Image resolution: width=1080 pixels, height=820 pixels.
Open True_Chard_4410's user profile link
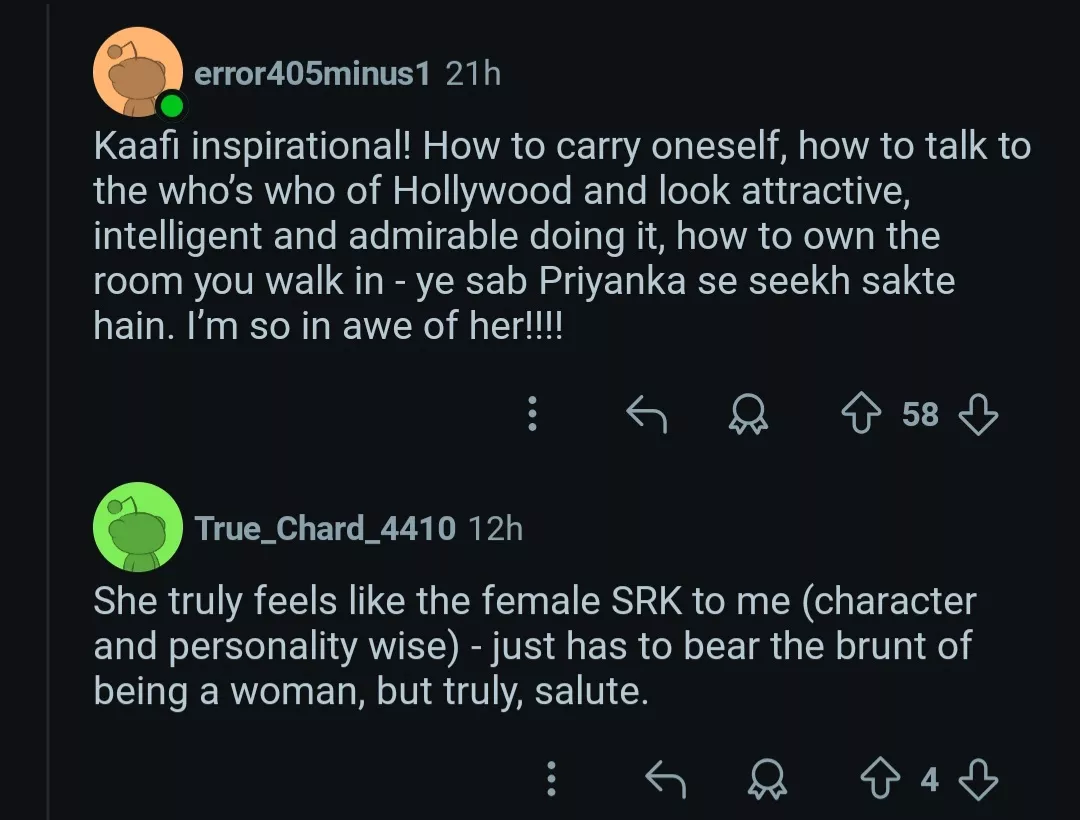(x=324, y=528)
